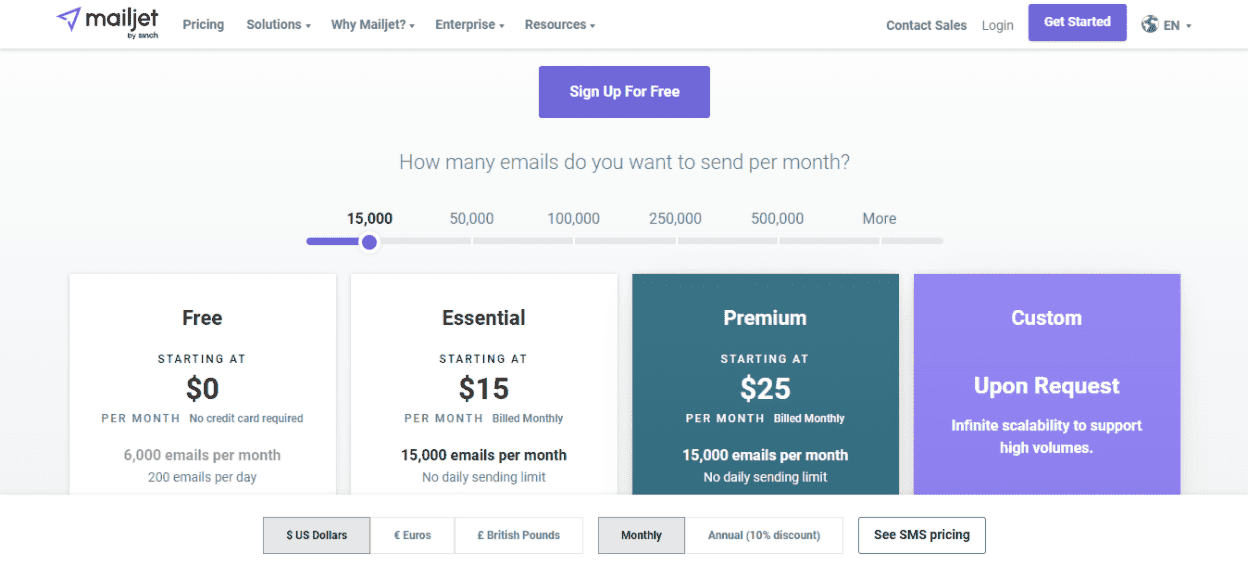Click the Login link
The height and width of the screenshot is (568, 1250).
tap(997, 26)
